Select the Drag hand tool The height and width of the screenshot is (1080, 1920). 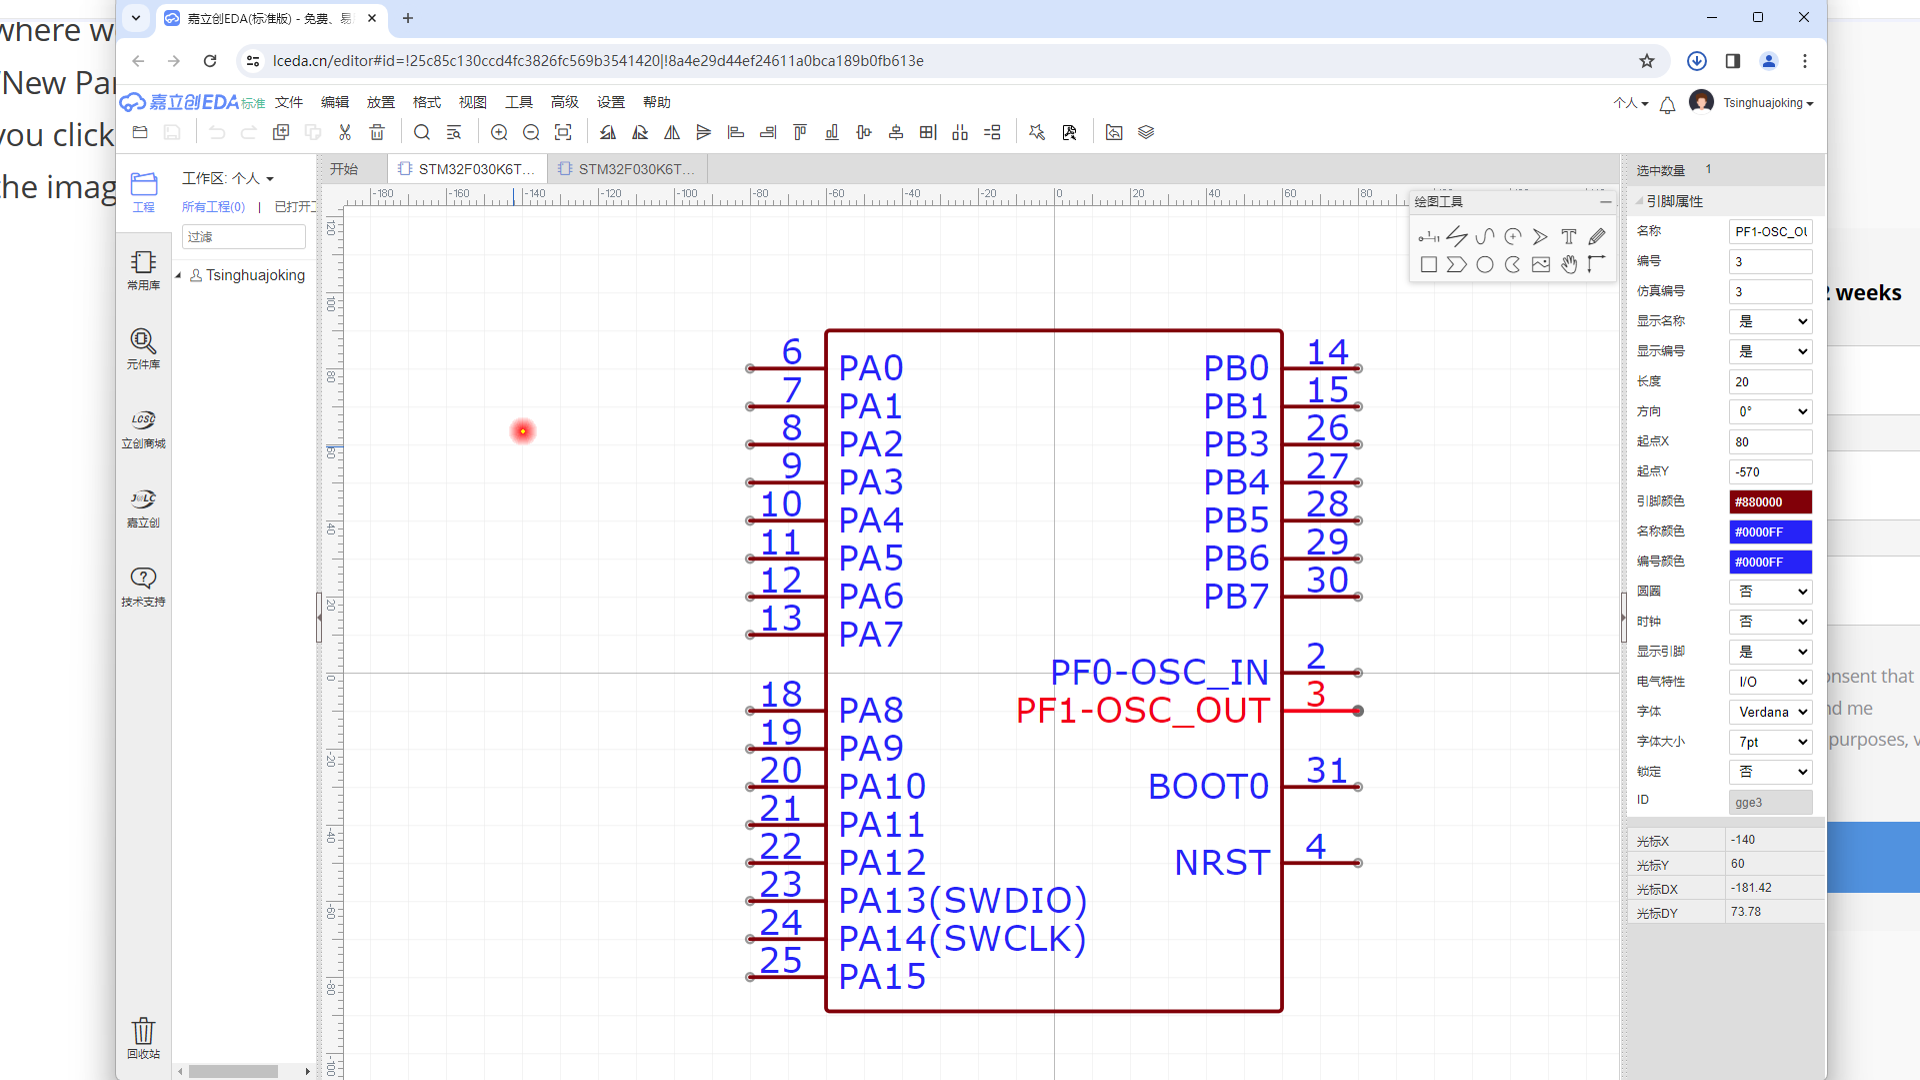(x=1569, y=265)
